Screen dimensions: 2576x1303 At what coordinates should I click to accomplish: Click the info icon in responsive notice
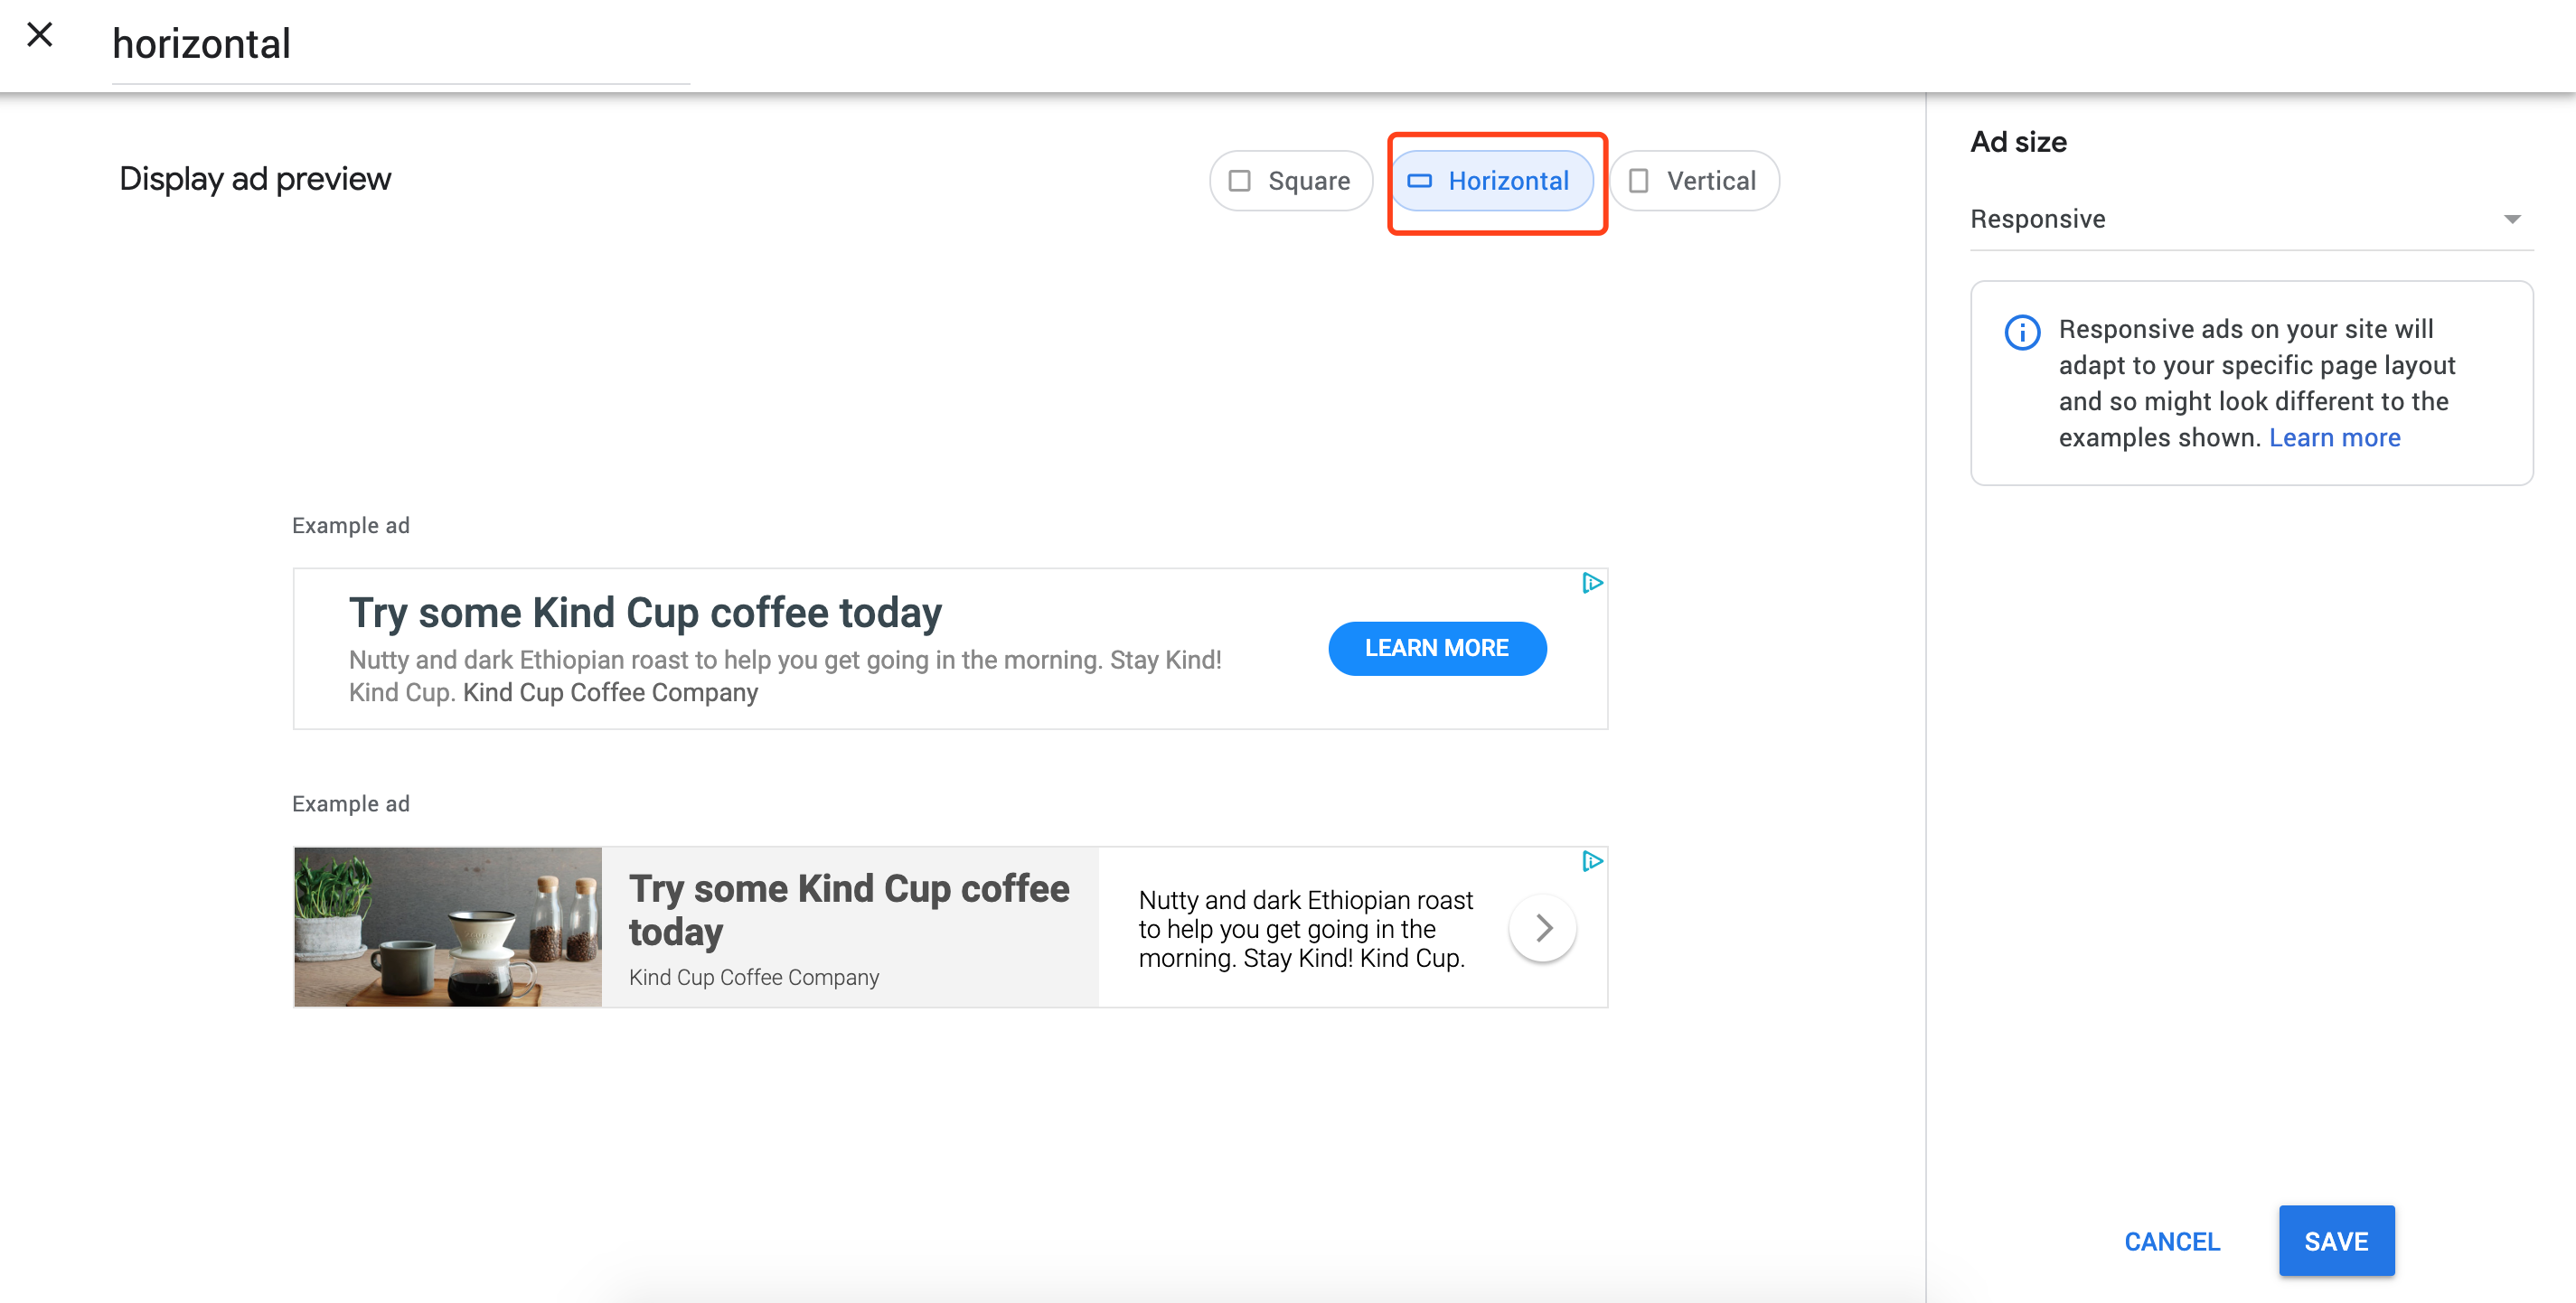tap(2022, 332)
